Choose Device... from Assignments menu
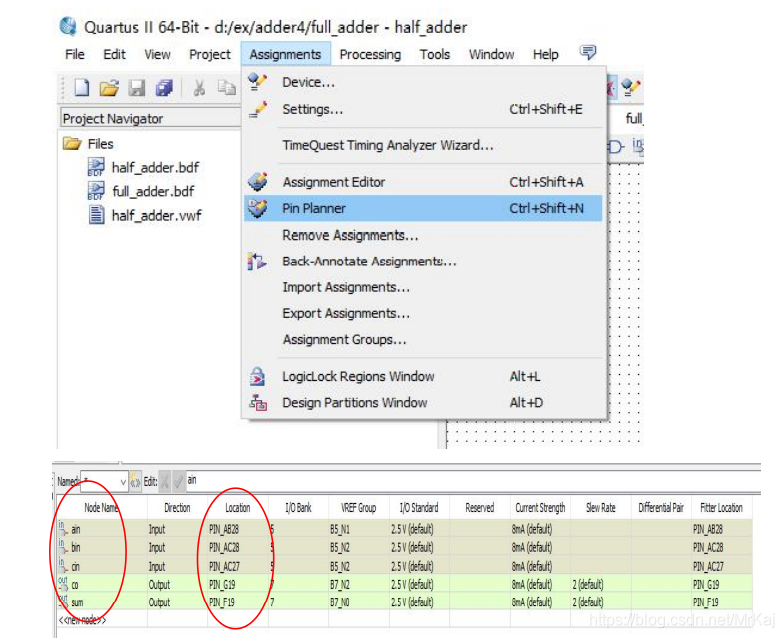This screenshot has height=638, width=784. point(423,82)
